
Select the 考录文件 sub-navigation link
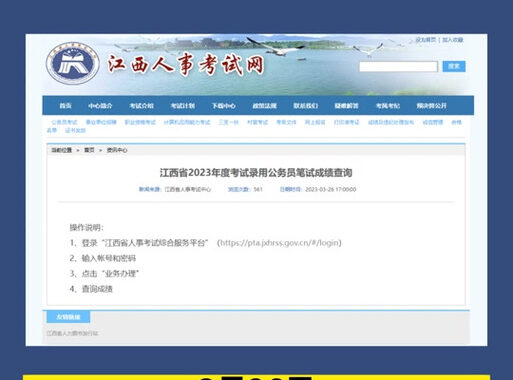pyautogui.click(x=286, y=122)
